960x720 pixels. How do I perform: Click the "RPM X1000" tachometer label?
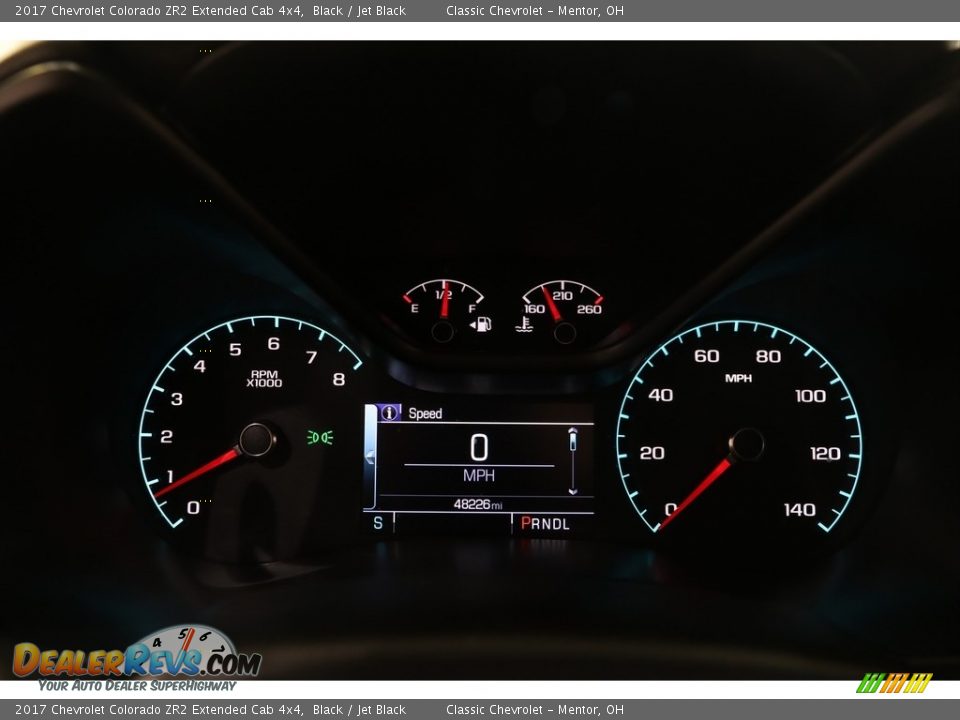point(264,379)
